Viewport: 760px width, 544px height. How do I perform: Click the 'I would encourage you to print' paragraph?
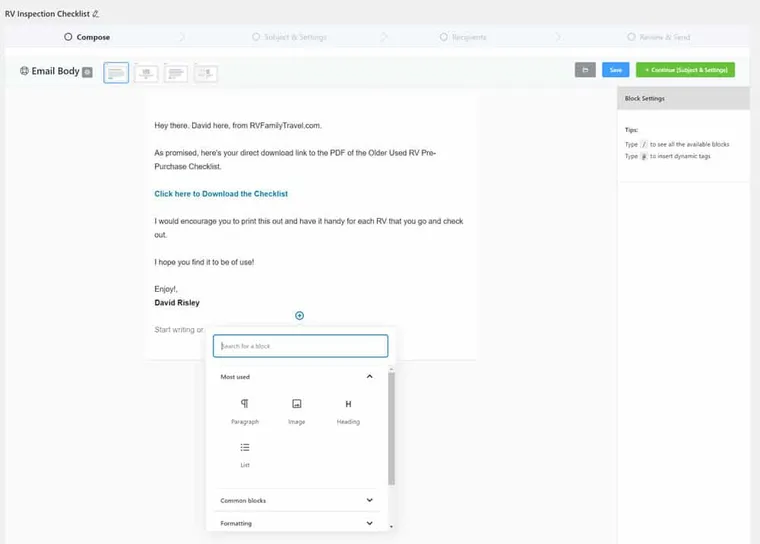[309, 228]
